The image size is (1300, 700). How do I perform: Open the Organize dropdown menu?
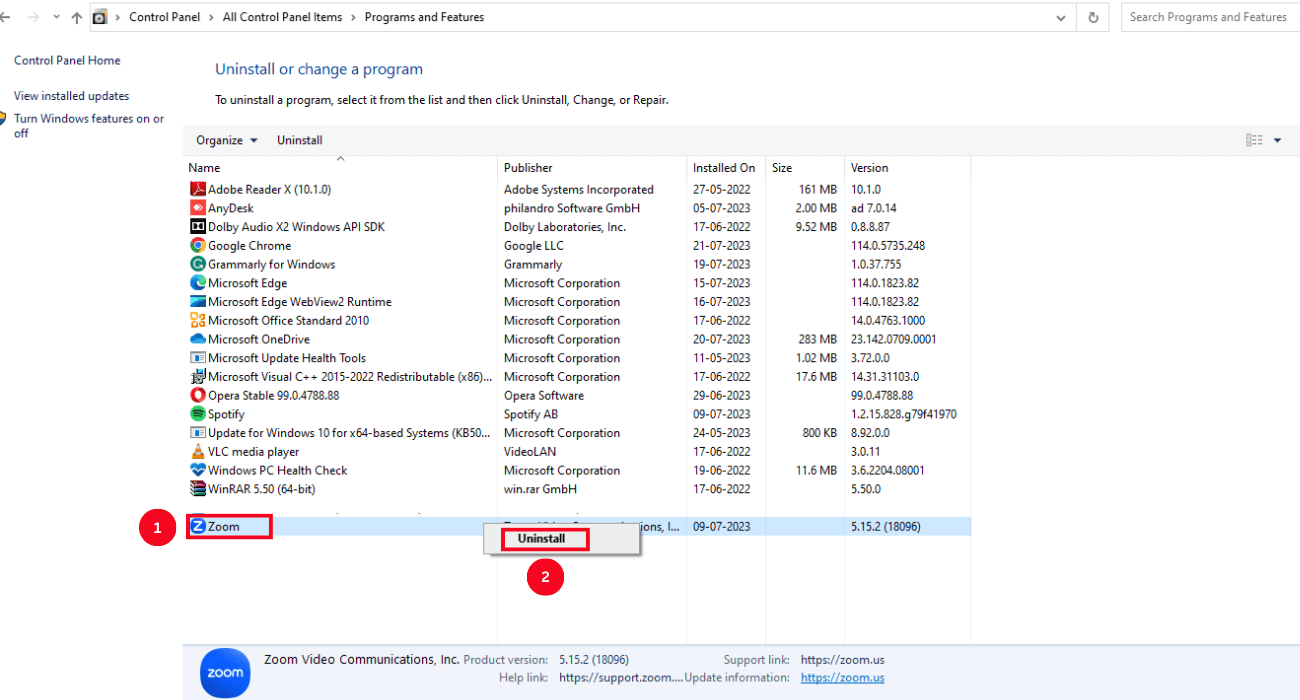pyautogui.click(x=227, y=140)
